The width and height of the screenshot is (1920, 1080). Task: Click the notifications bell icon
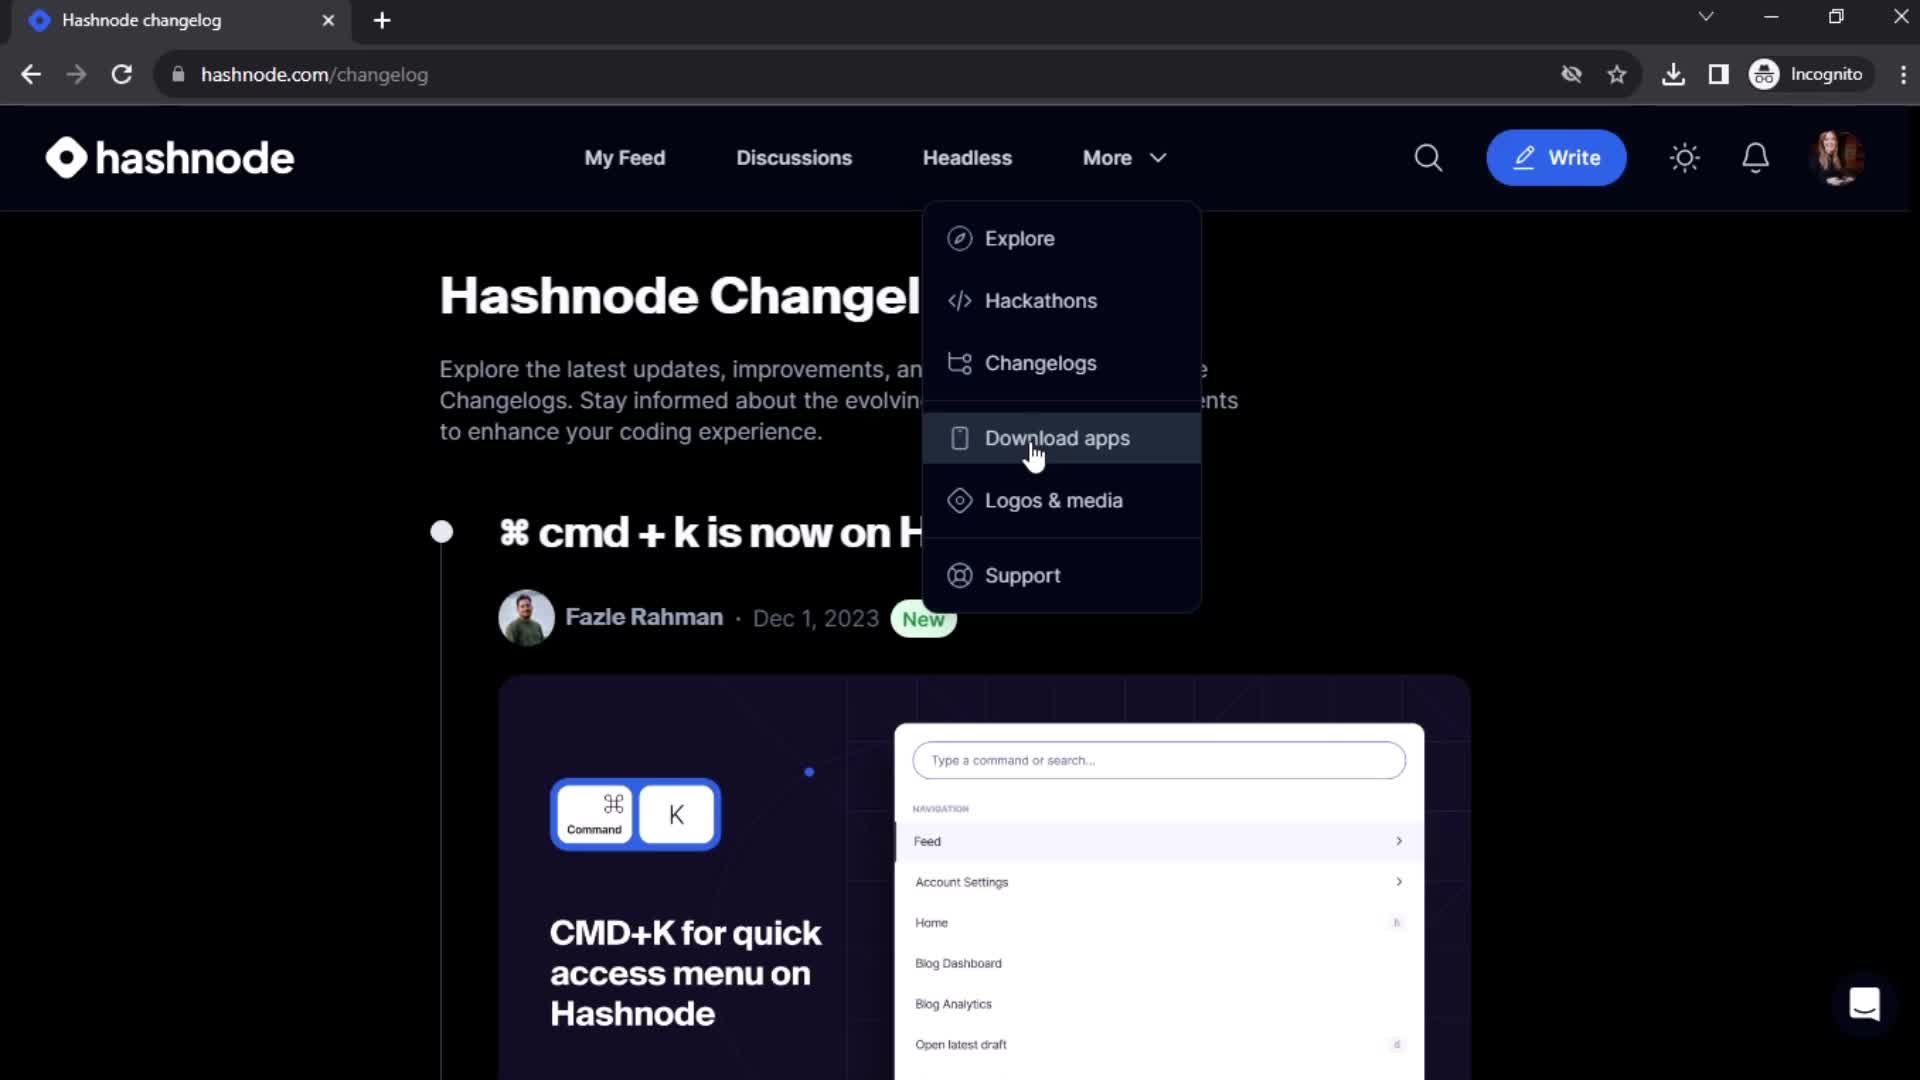pos(1756,157)
